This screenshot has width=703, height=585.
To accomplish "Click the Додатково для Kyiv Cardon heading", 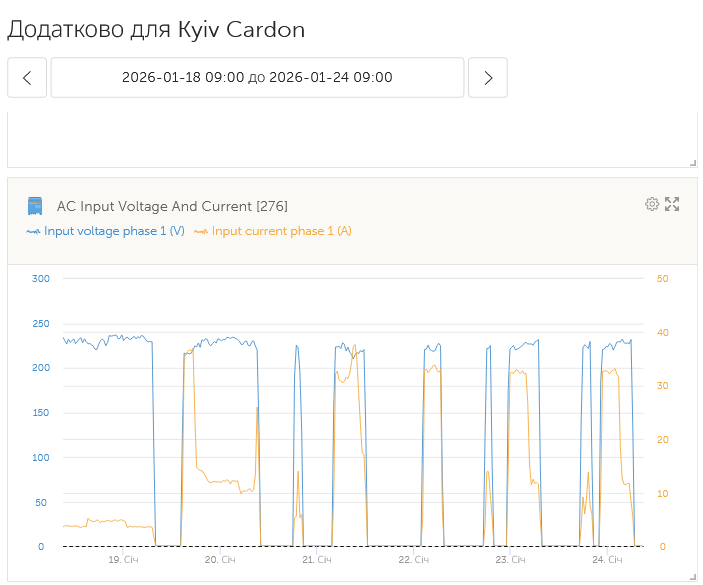I will [x=156, y=30].
